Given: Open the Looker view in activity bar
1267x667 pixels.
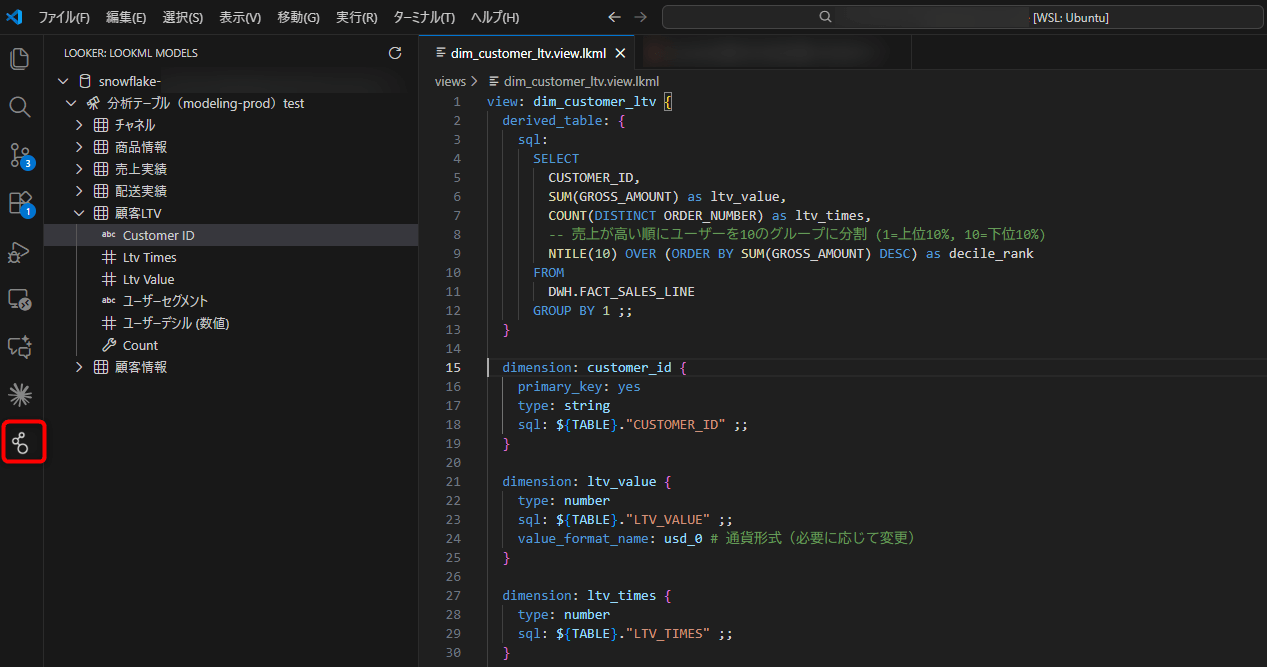Looking at the screenshot, I should 20,442.
